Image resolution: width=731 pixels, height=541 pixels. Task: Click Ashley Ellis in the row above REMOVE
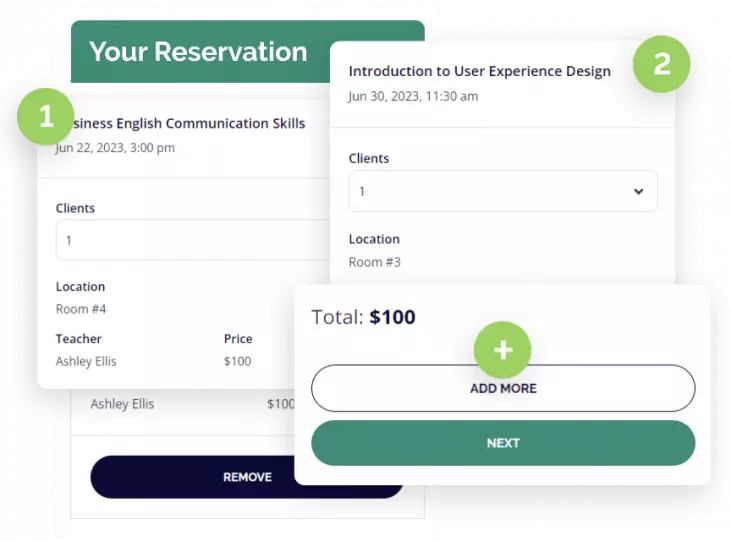(x=122, y=405)
